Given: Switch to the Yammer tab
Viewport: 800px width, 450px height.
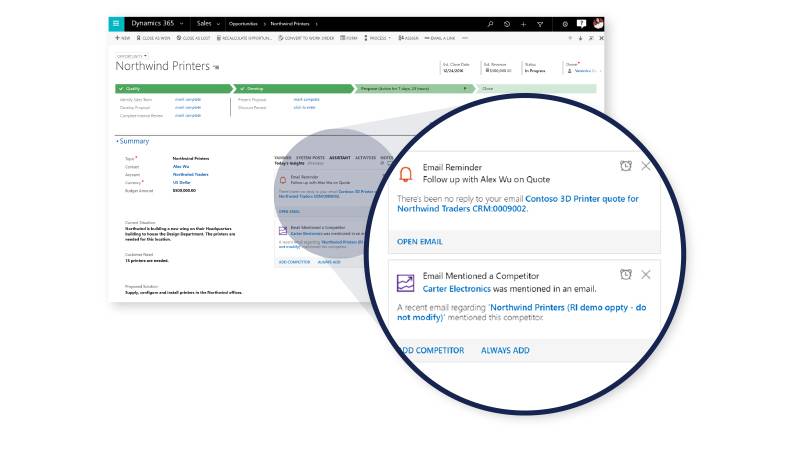Looking at the screenshot, I should coord(283,158).
